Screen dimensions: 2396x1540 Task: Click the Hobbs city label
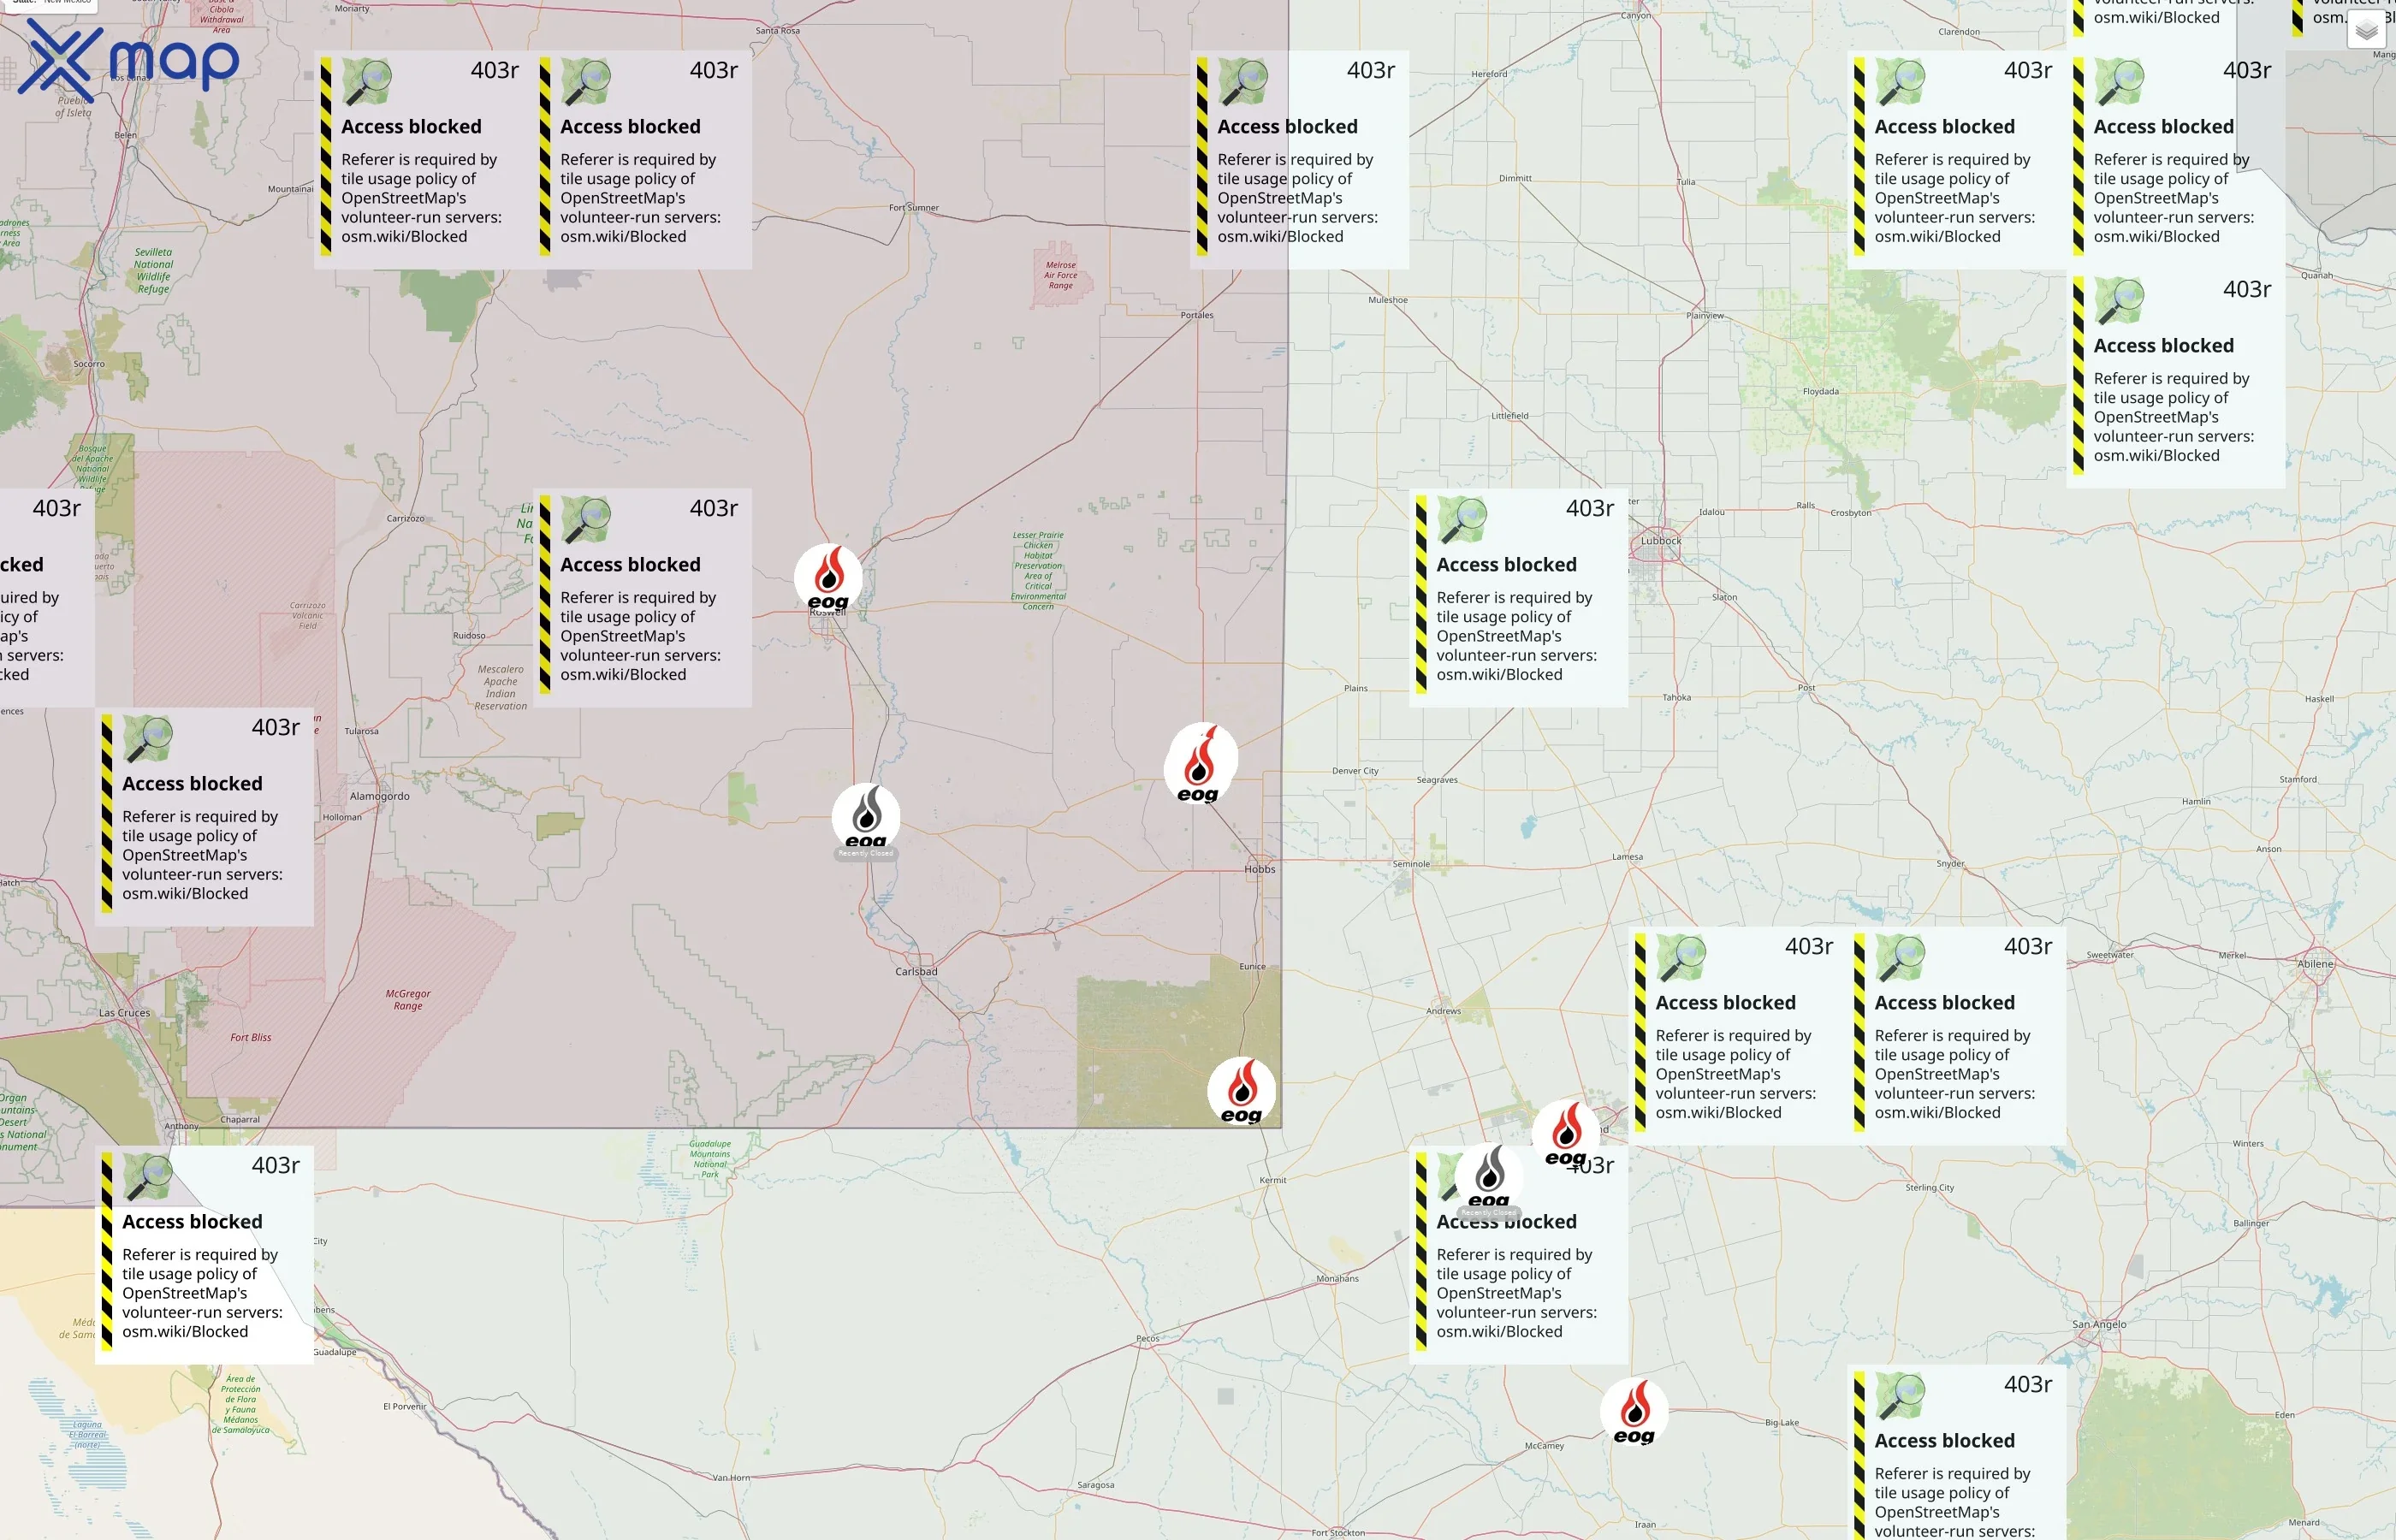(x=1260, y=869)
